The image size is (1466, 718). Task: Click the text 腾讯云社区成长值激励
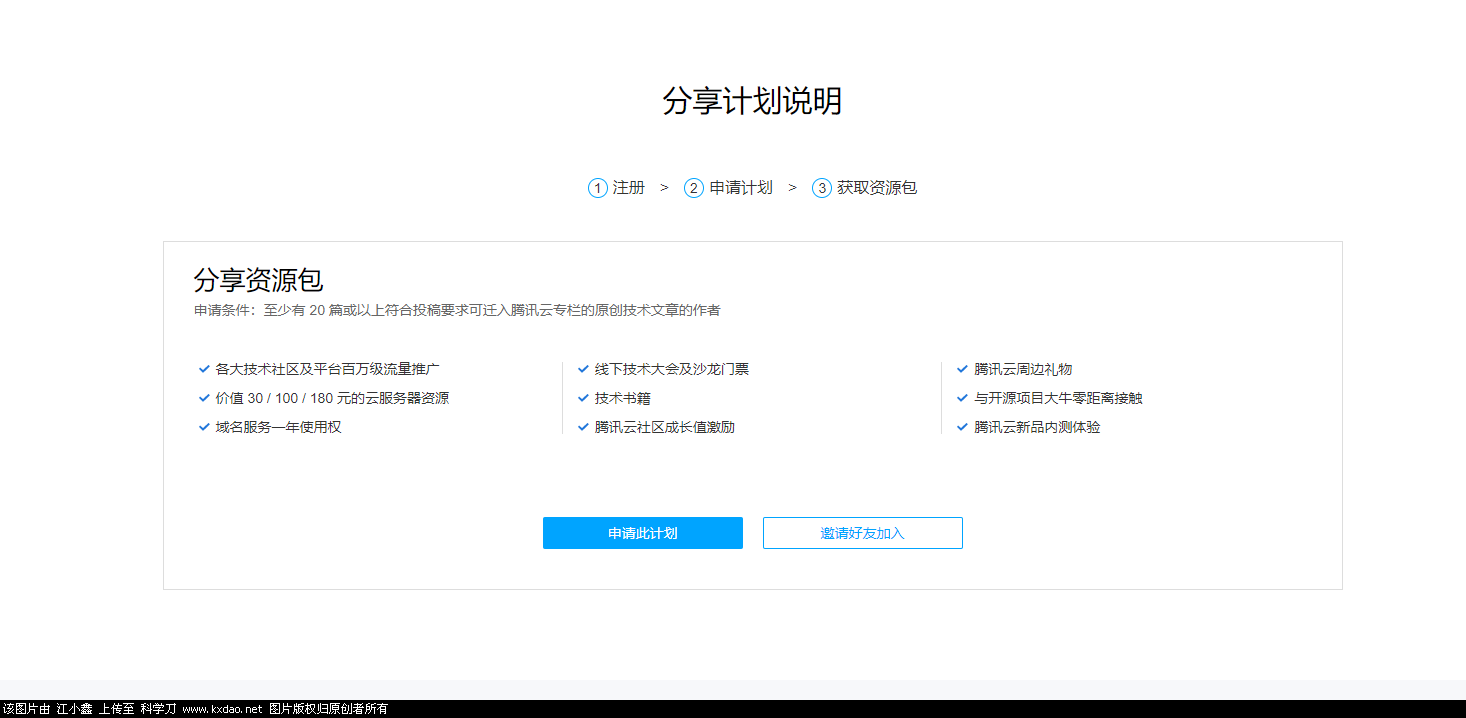(664, 427)
